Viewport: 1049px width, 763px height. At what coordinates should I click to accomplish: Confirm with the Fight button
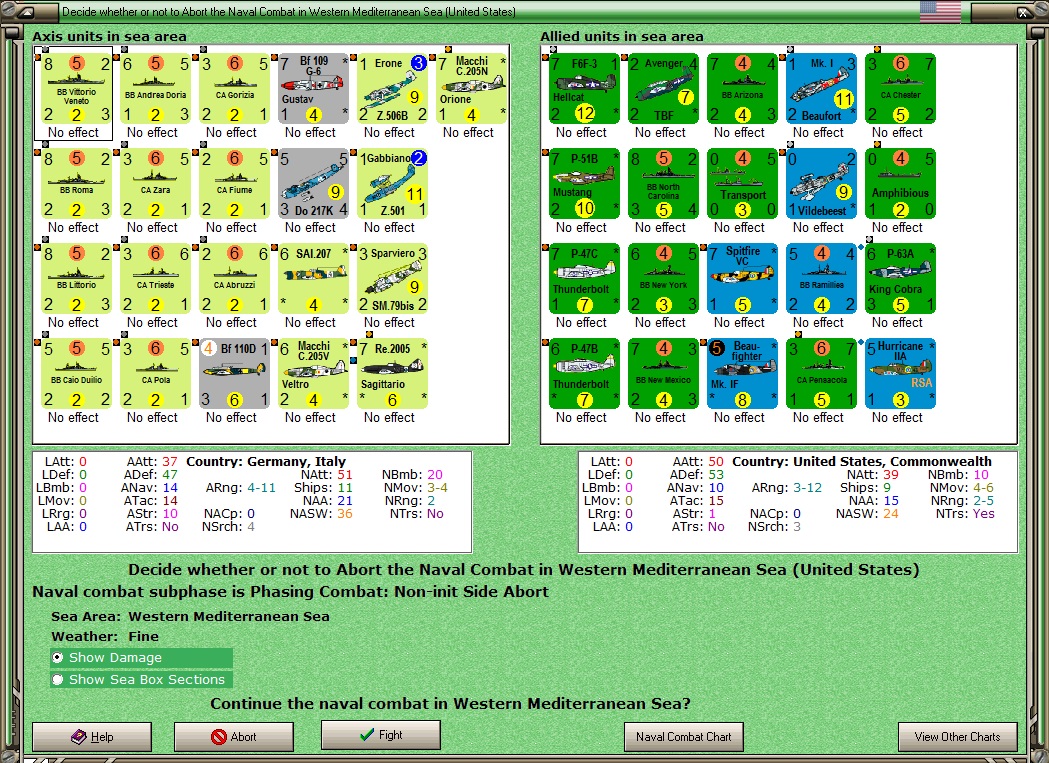pyautogui.click(x=381, y=735)
